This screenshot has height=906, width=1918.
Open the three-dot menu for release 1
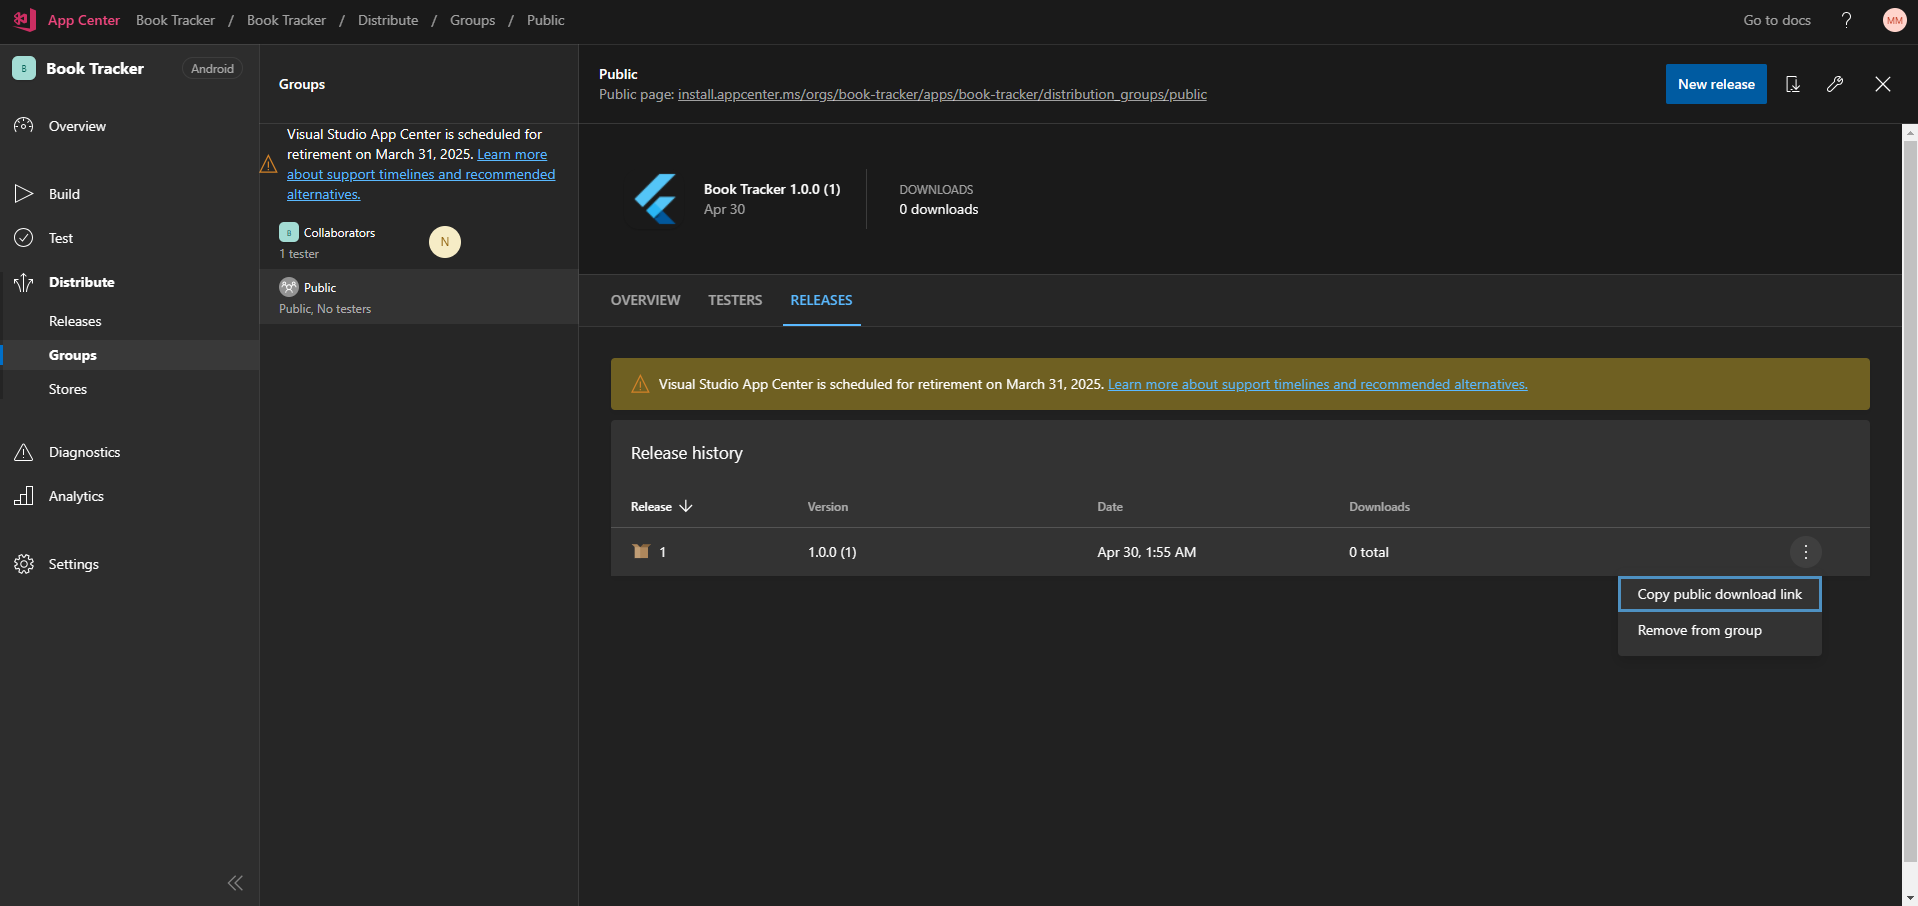coord(1806,552)
